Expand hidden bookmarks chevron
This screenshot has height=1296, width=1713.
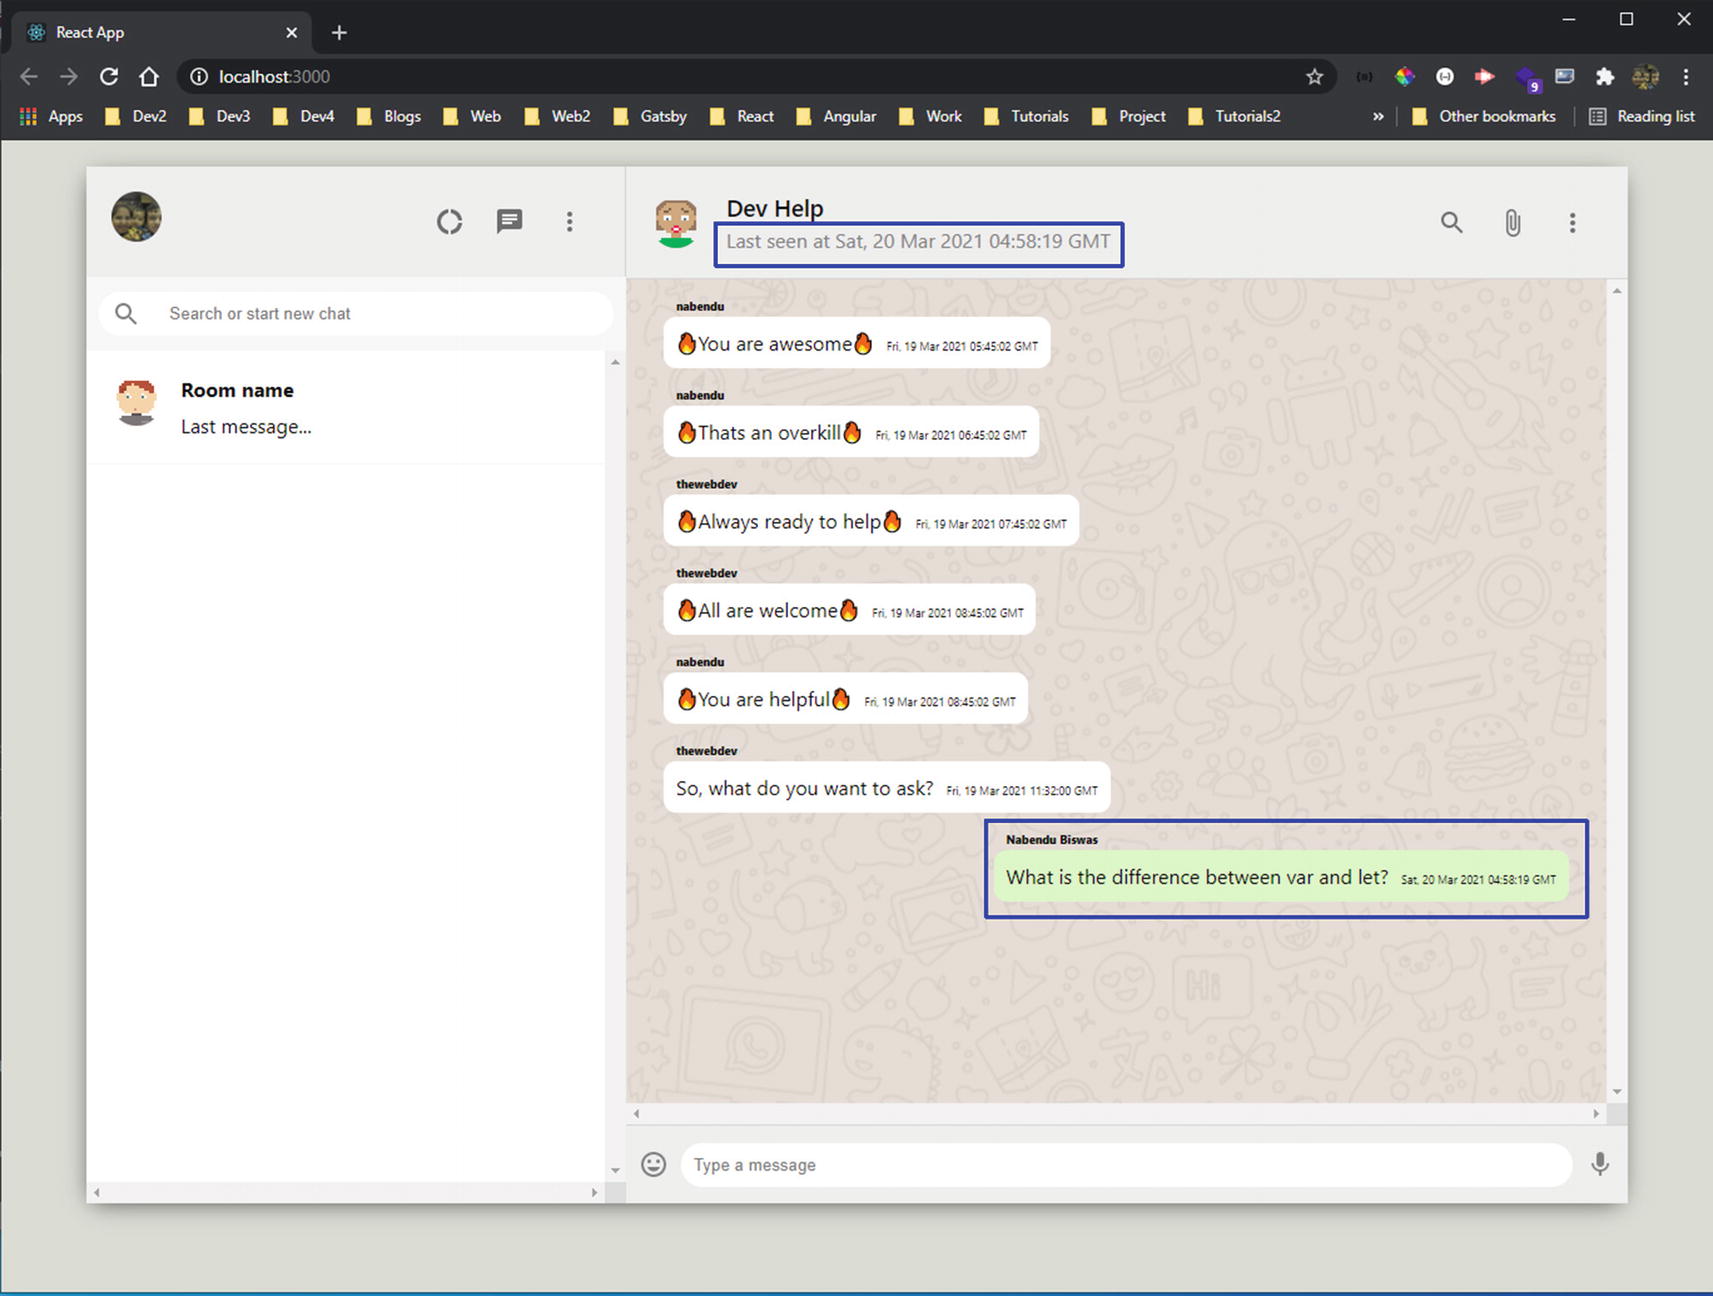(x=1378, y=117)
